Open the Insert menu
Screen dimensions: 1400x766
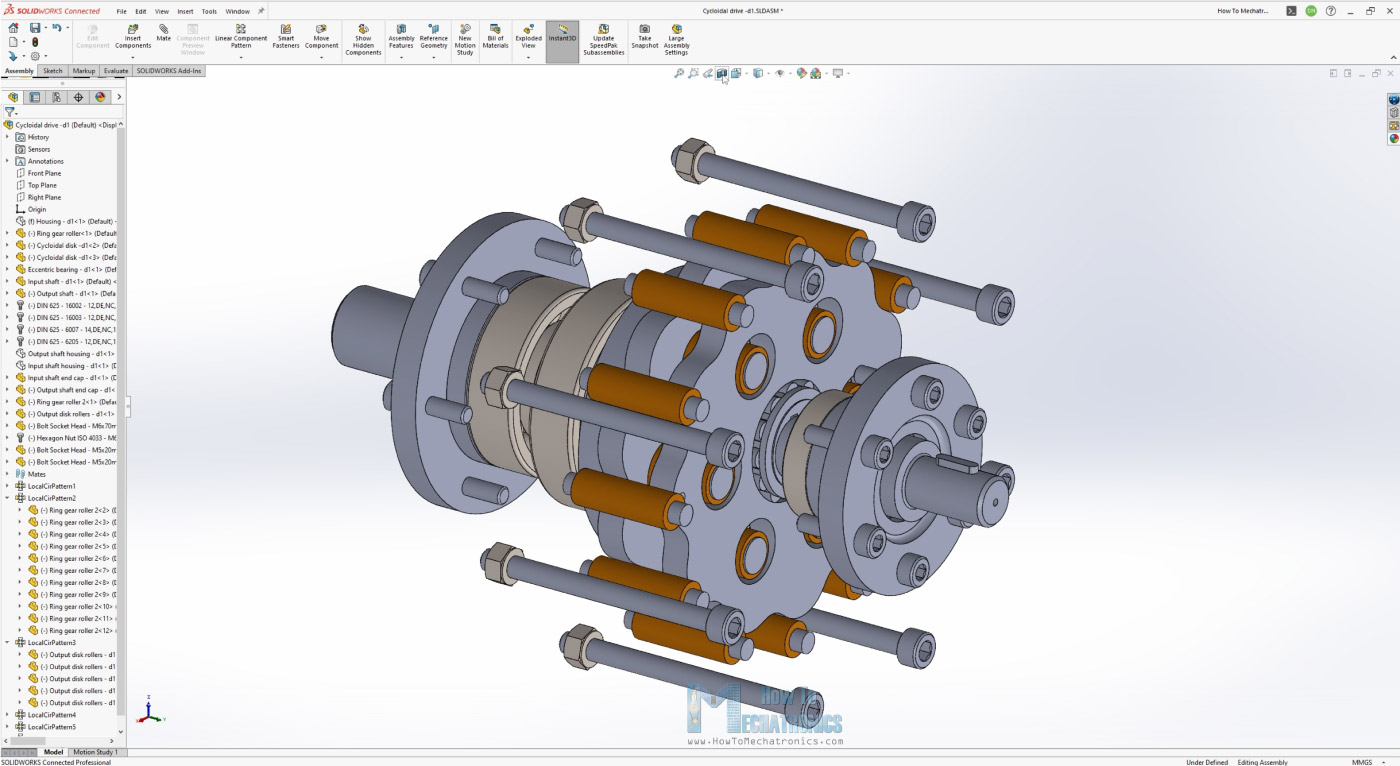185,11
